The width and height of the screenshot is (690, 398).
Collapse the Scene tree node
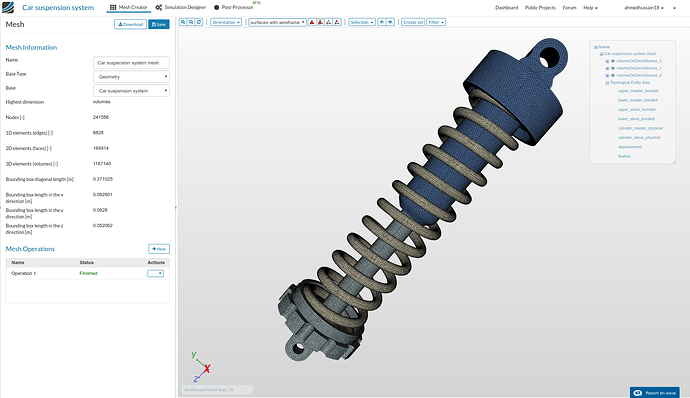(x=596, y=47)
